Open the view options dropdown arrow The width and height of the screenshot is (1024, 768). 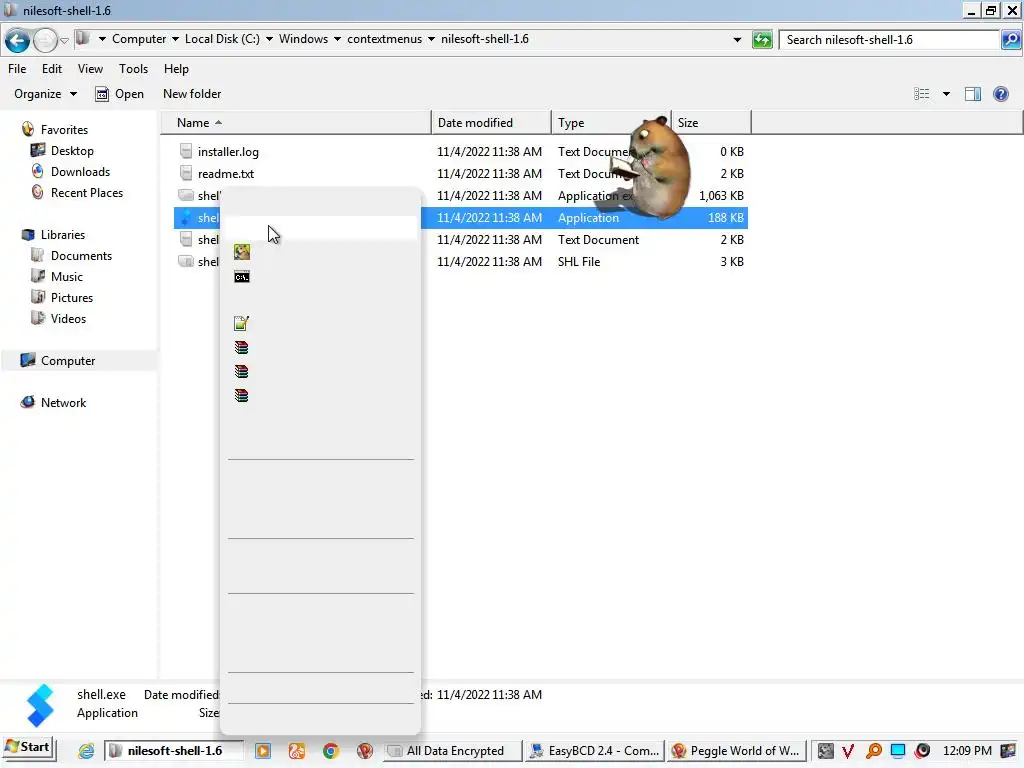(946, 94)
